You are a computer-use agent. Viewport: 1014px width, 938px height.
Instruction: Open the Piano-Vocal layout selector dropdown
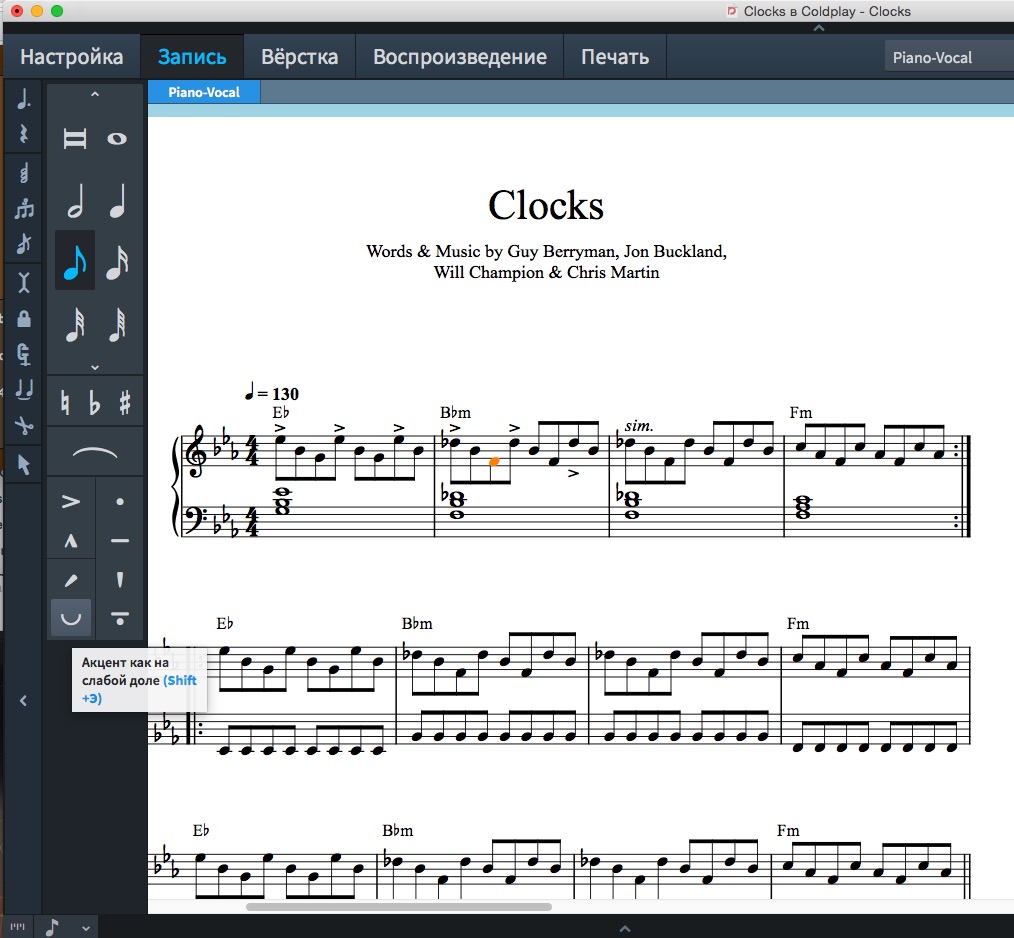click(x=949, y=58)
